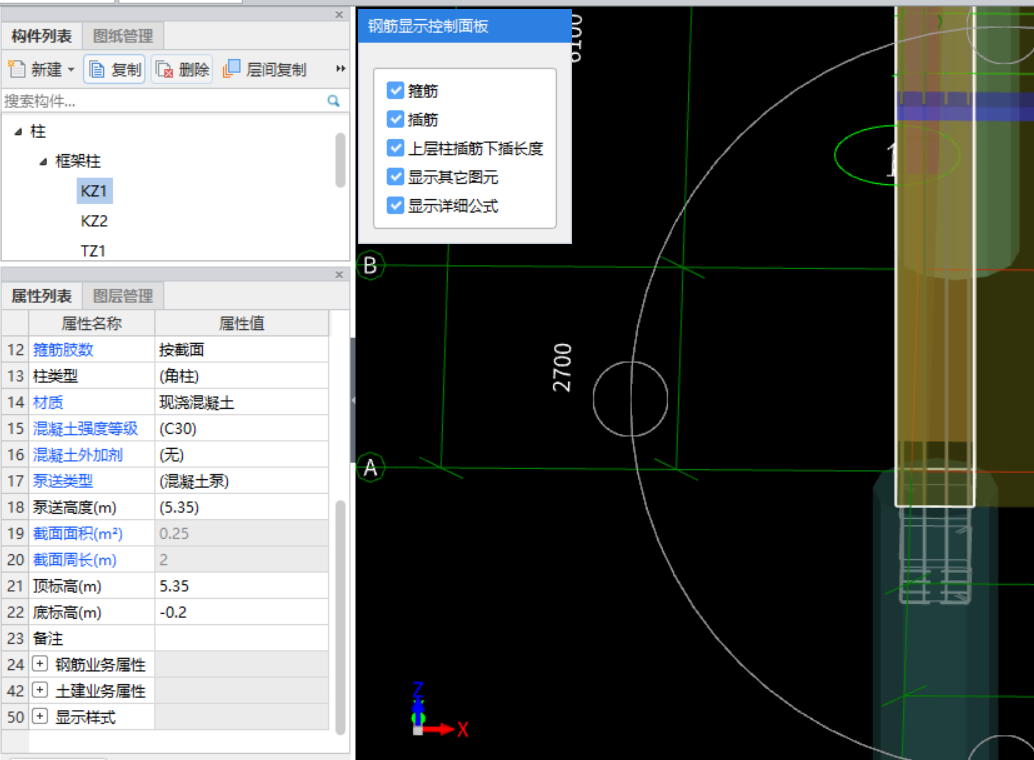Click the 箍筋肢数 property name

(63, 350)
